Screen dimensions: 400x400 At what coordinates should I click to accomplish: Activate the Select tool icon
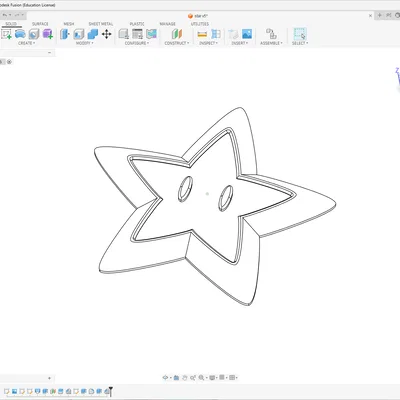(x=300, y=34)
